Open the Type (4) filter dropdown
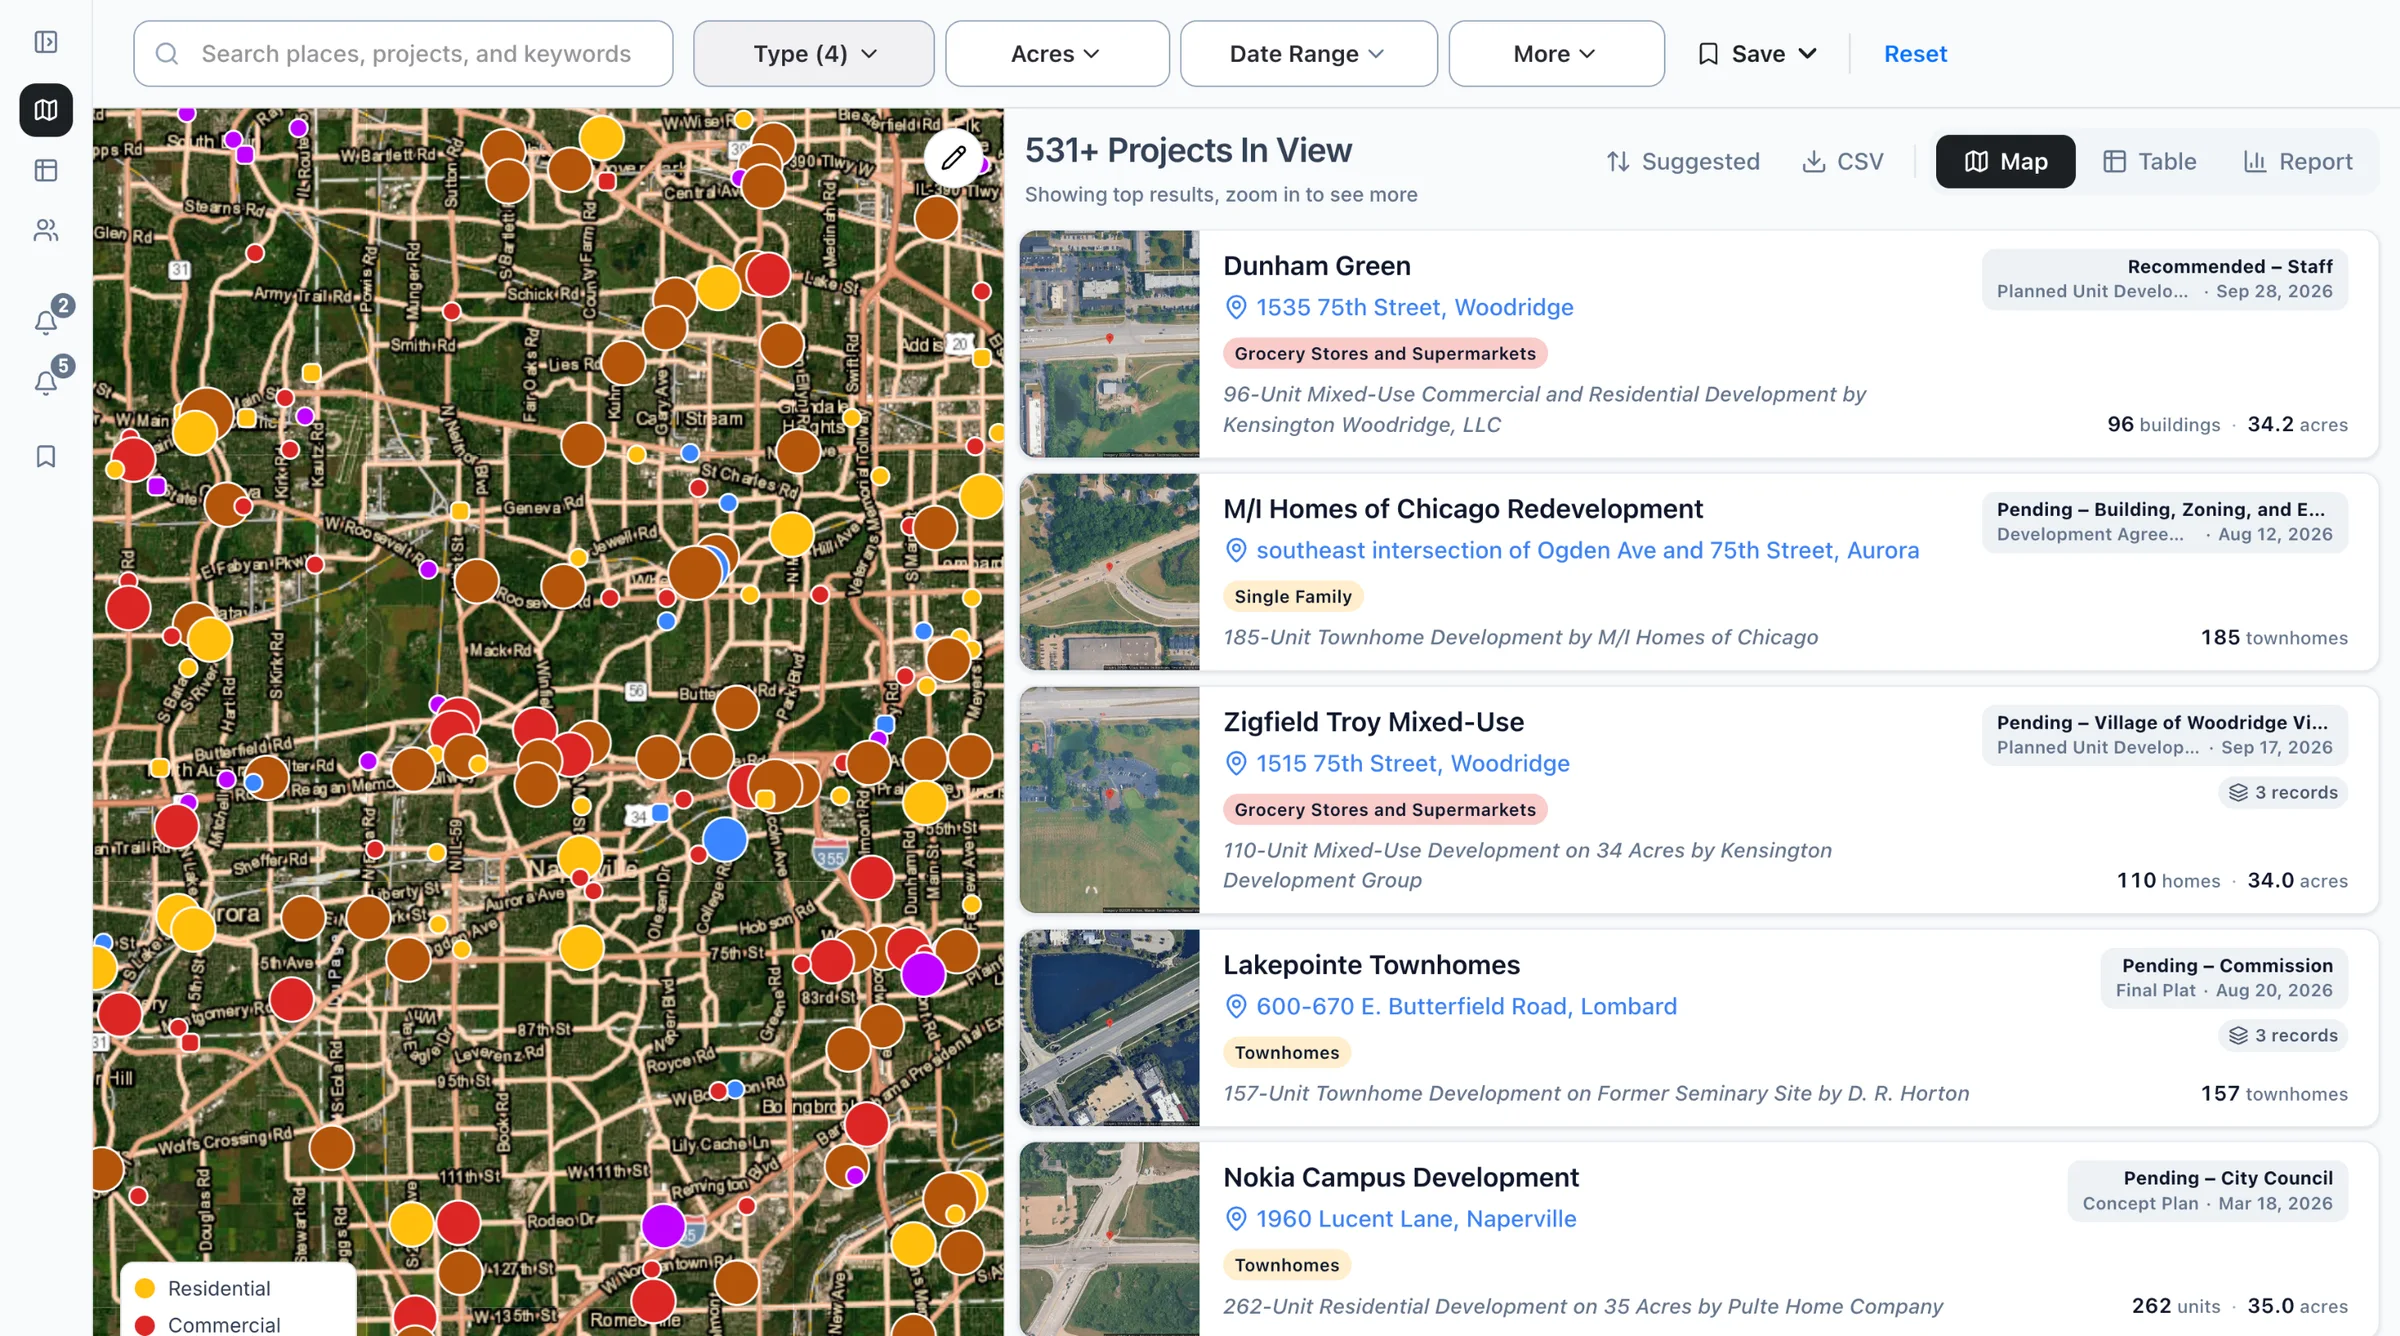Viewport: 2400px width, 1336px height. [x=814, y=54]
